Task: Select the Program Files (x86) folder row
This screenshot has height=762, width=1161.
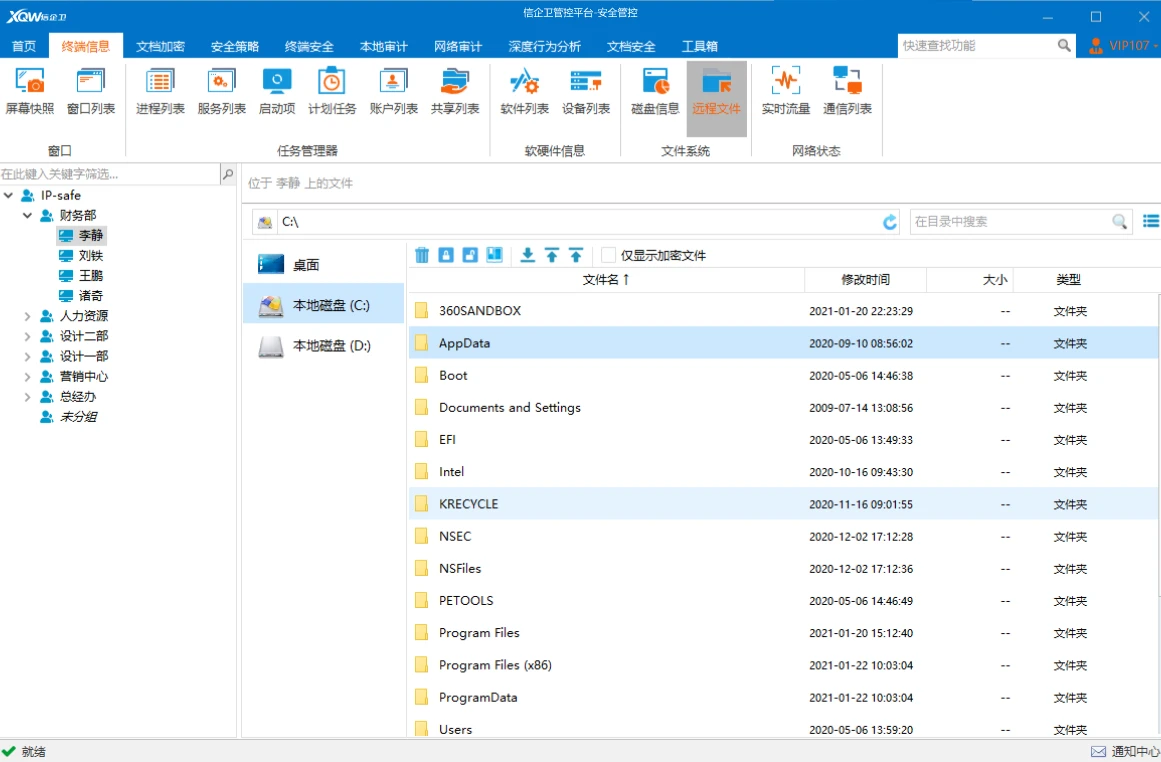Action: [x=784, y=665]
